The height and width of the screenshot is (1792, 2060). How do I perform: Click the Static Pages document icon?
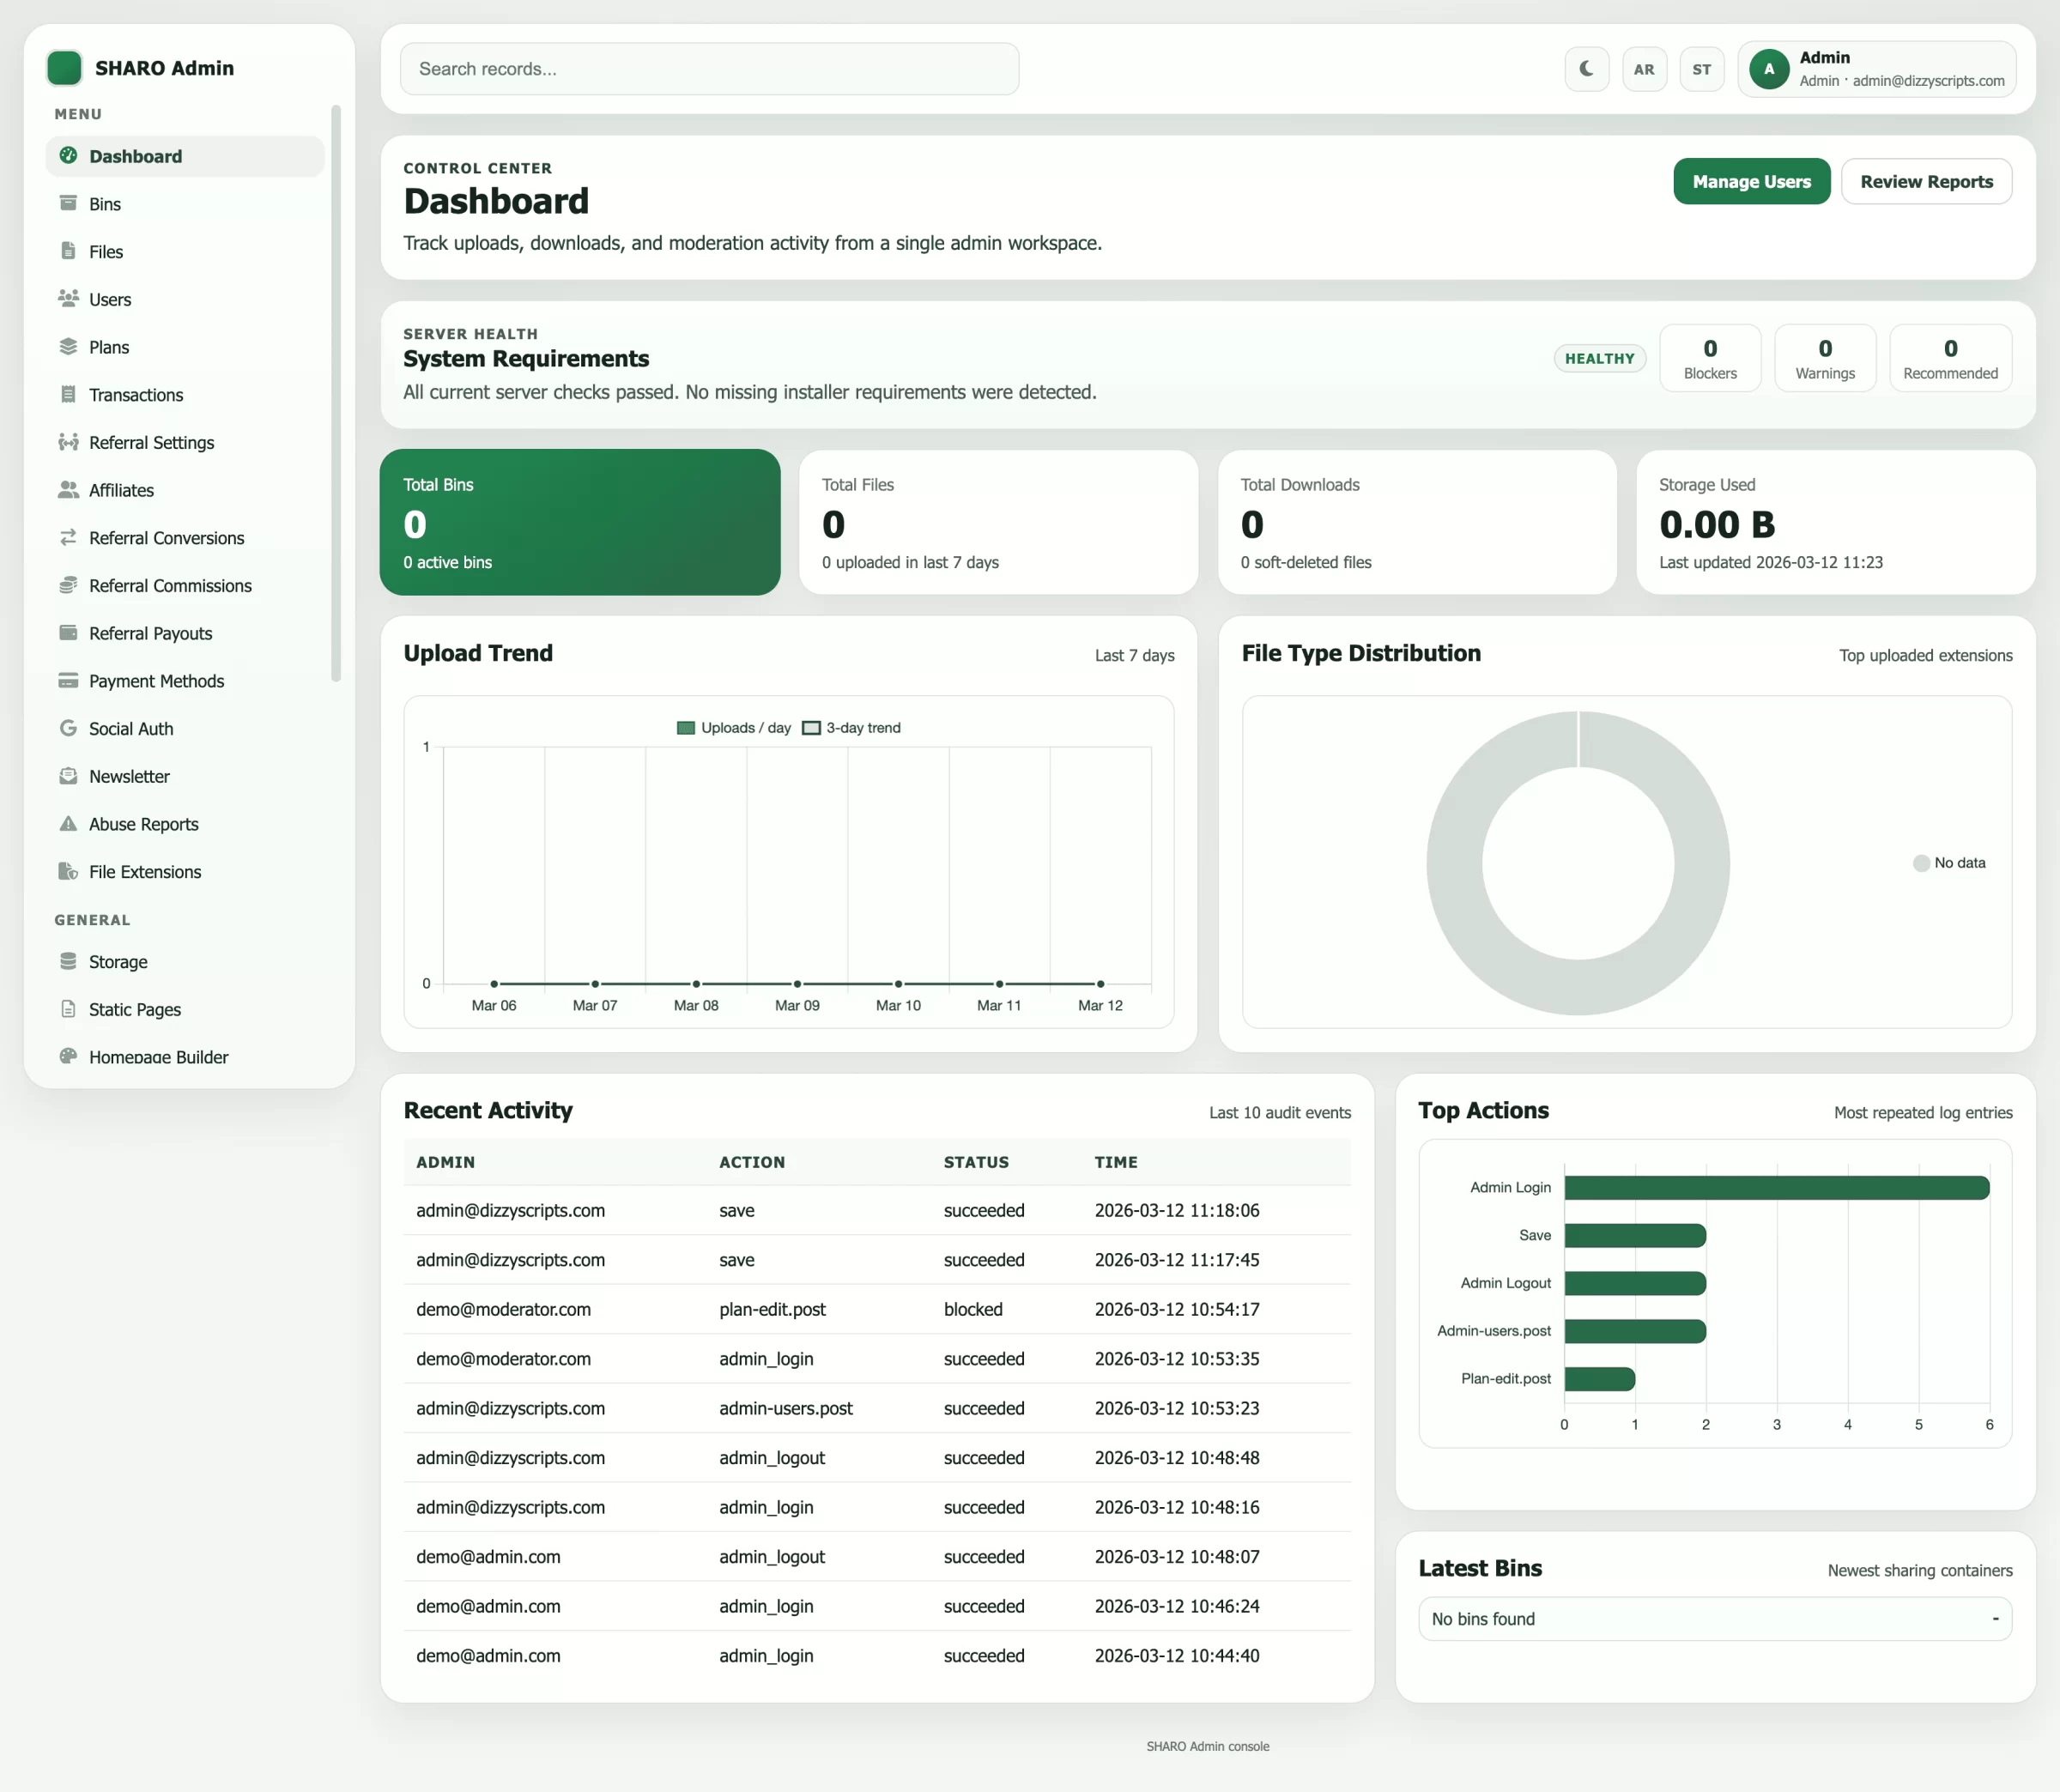coord(68,1009)
